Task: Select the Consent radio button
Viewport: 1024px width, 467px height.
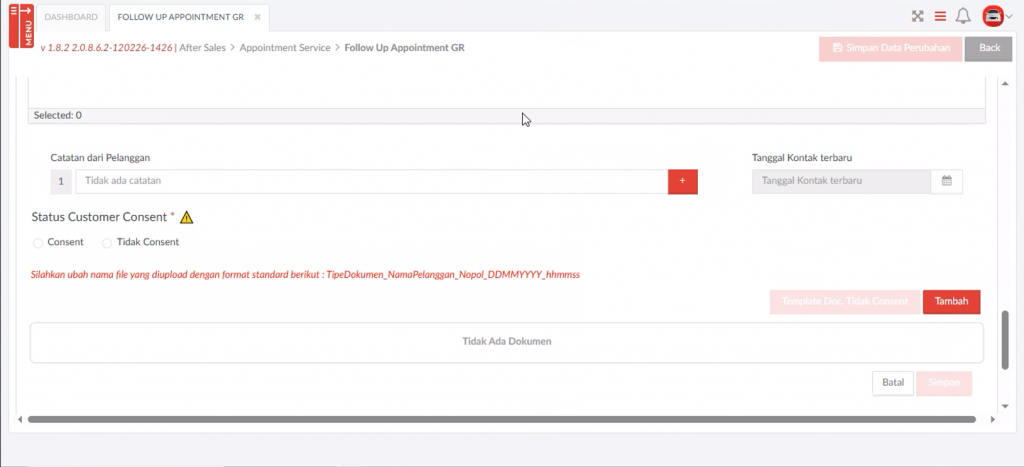Action: pyautogui.click(x=38, y=242)
